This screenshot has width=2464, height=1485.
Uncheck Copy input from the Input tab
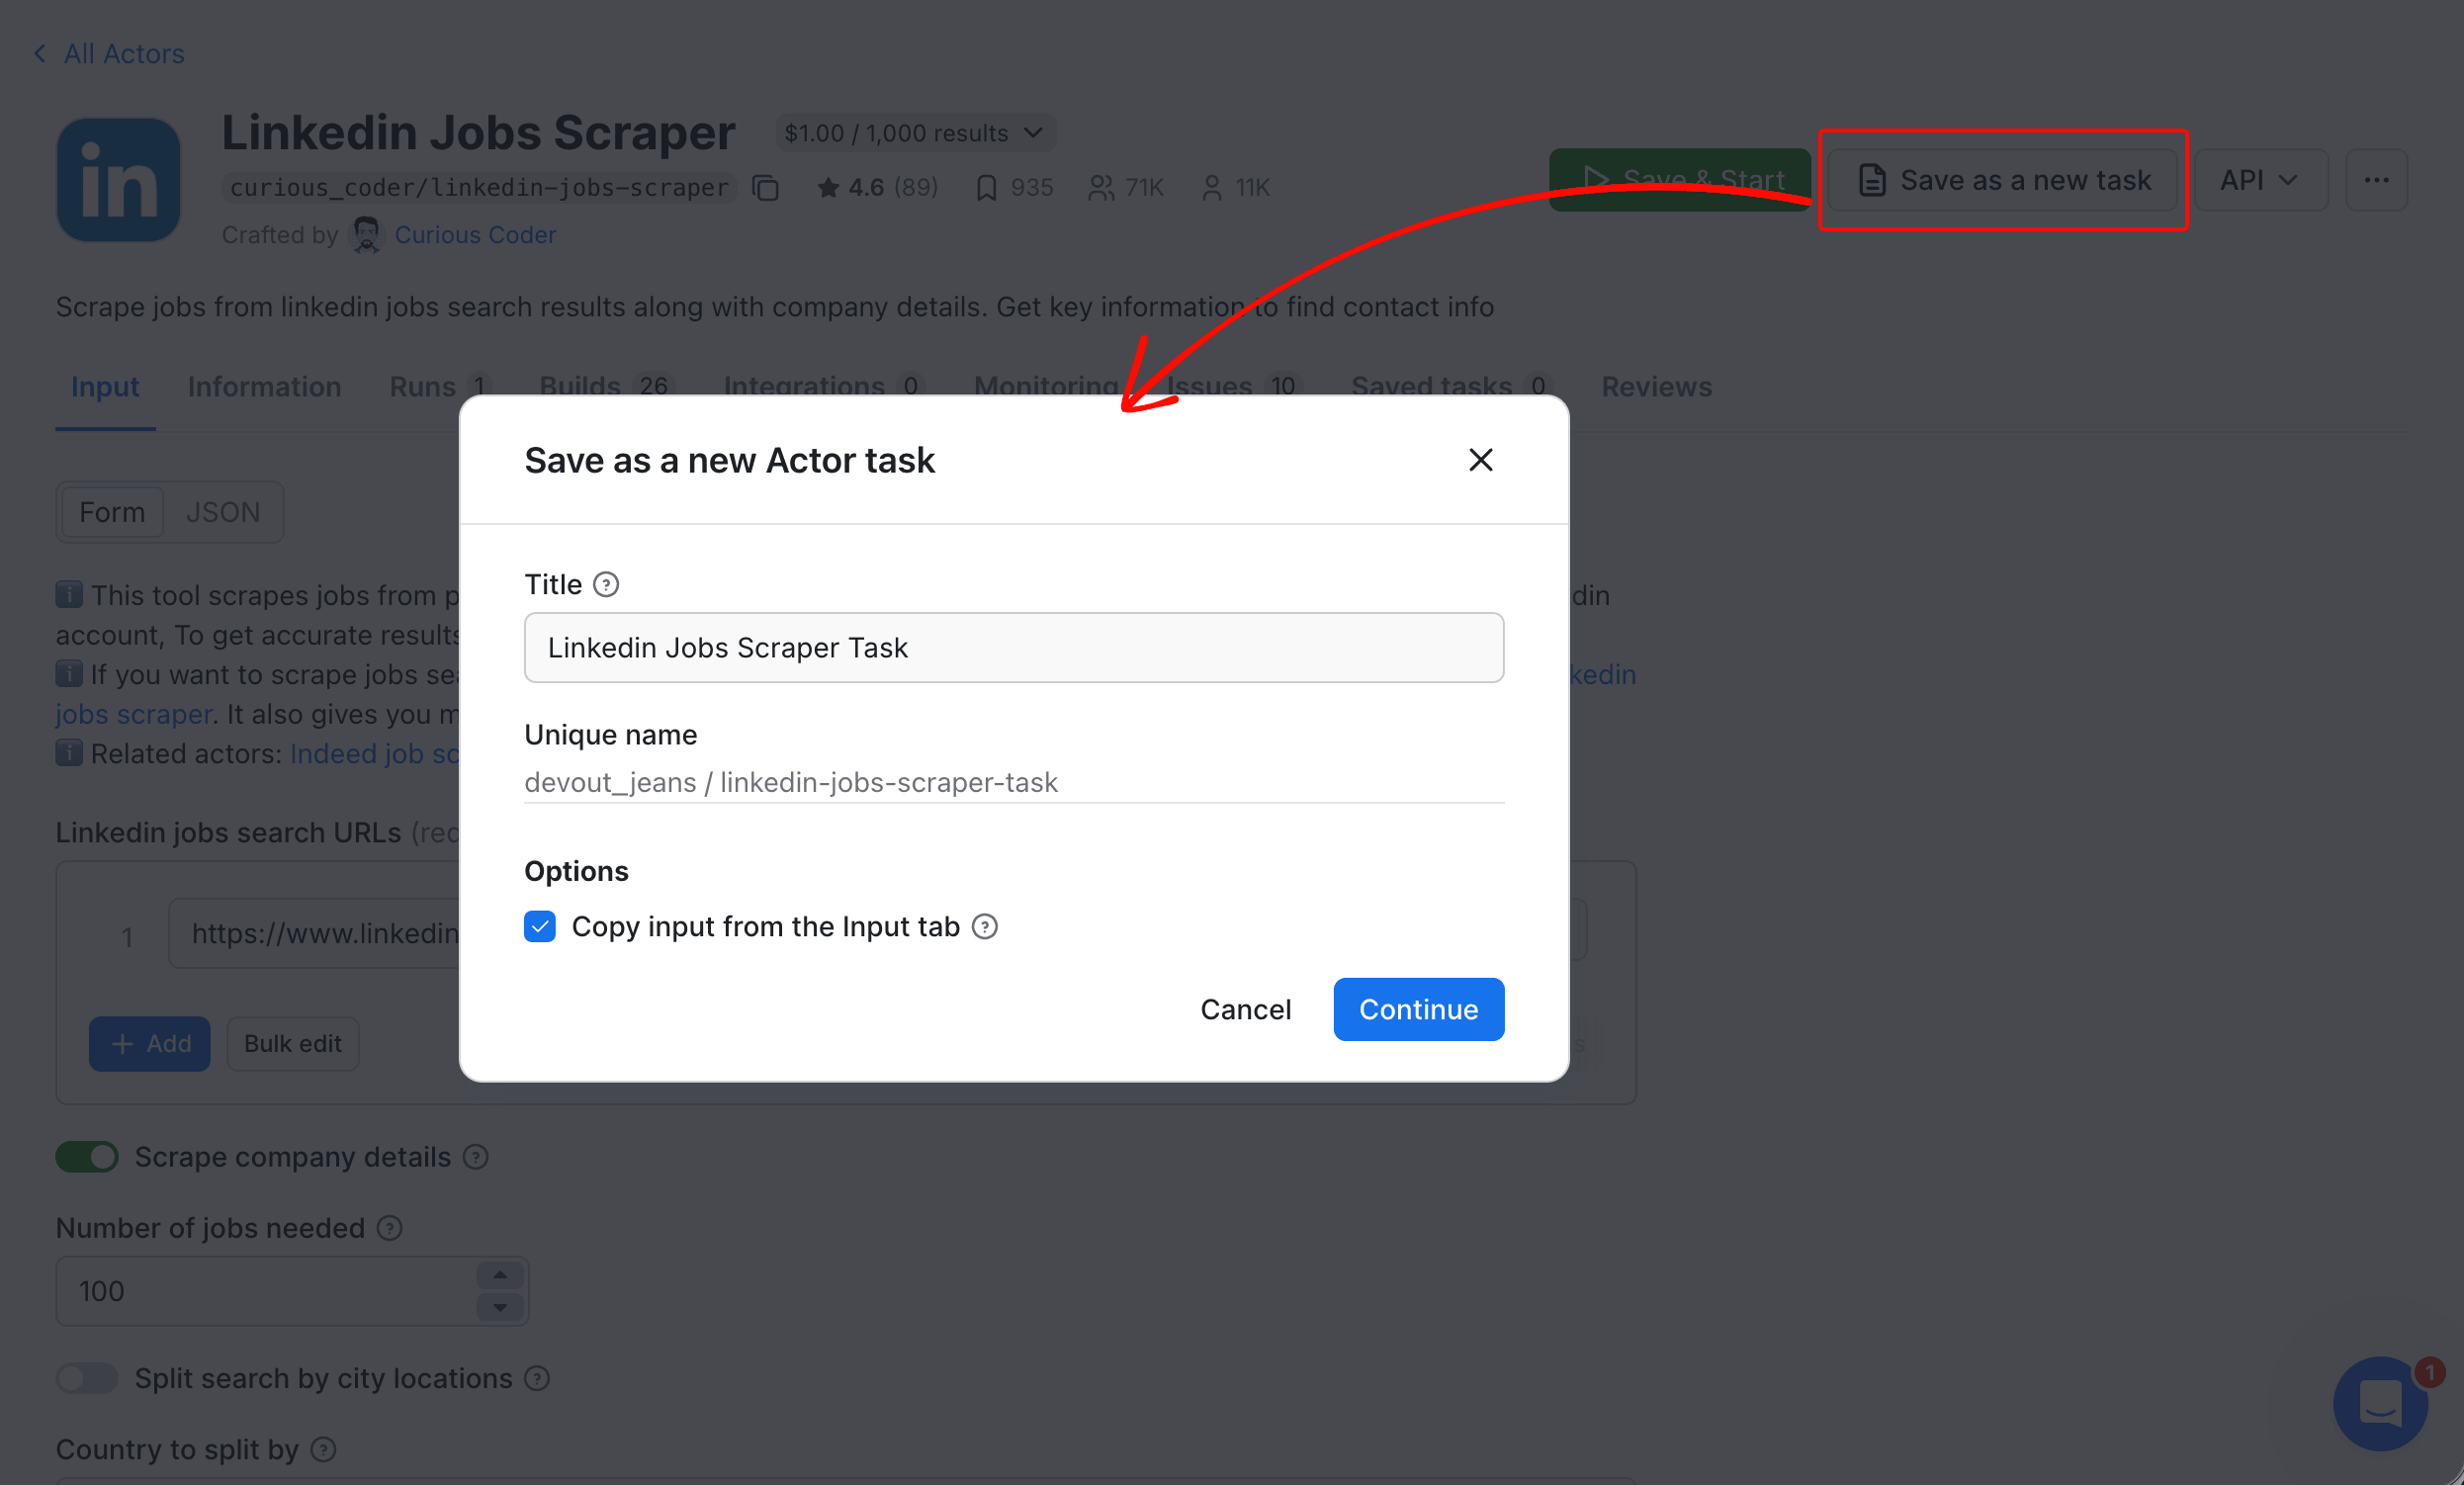click(540, 927)
